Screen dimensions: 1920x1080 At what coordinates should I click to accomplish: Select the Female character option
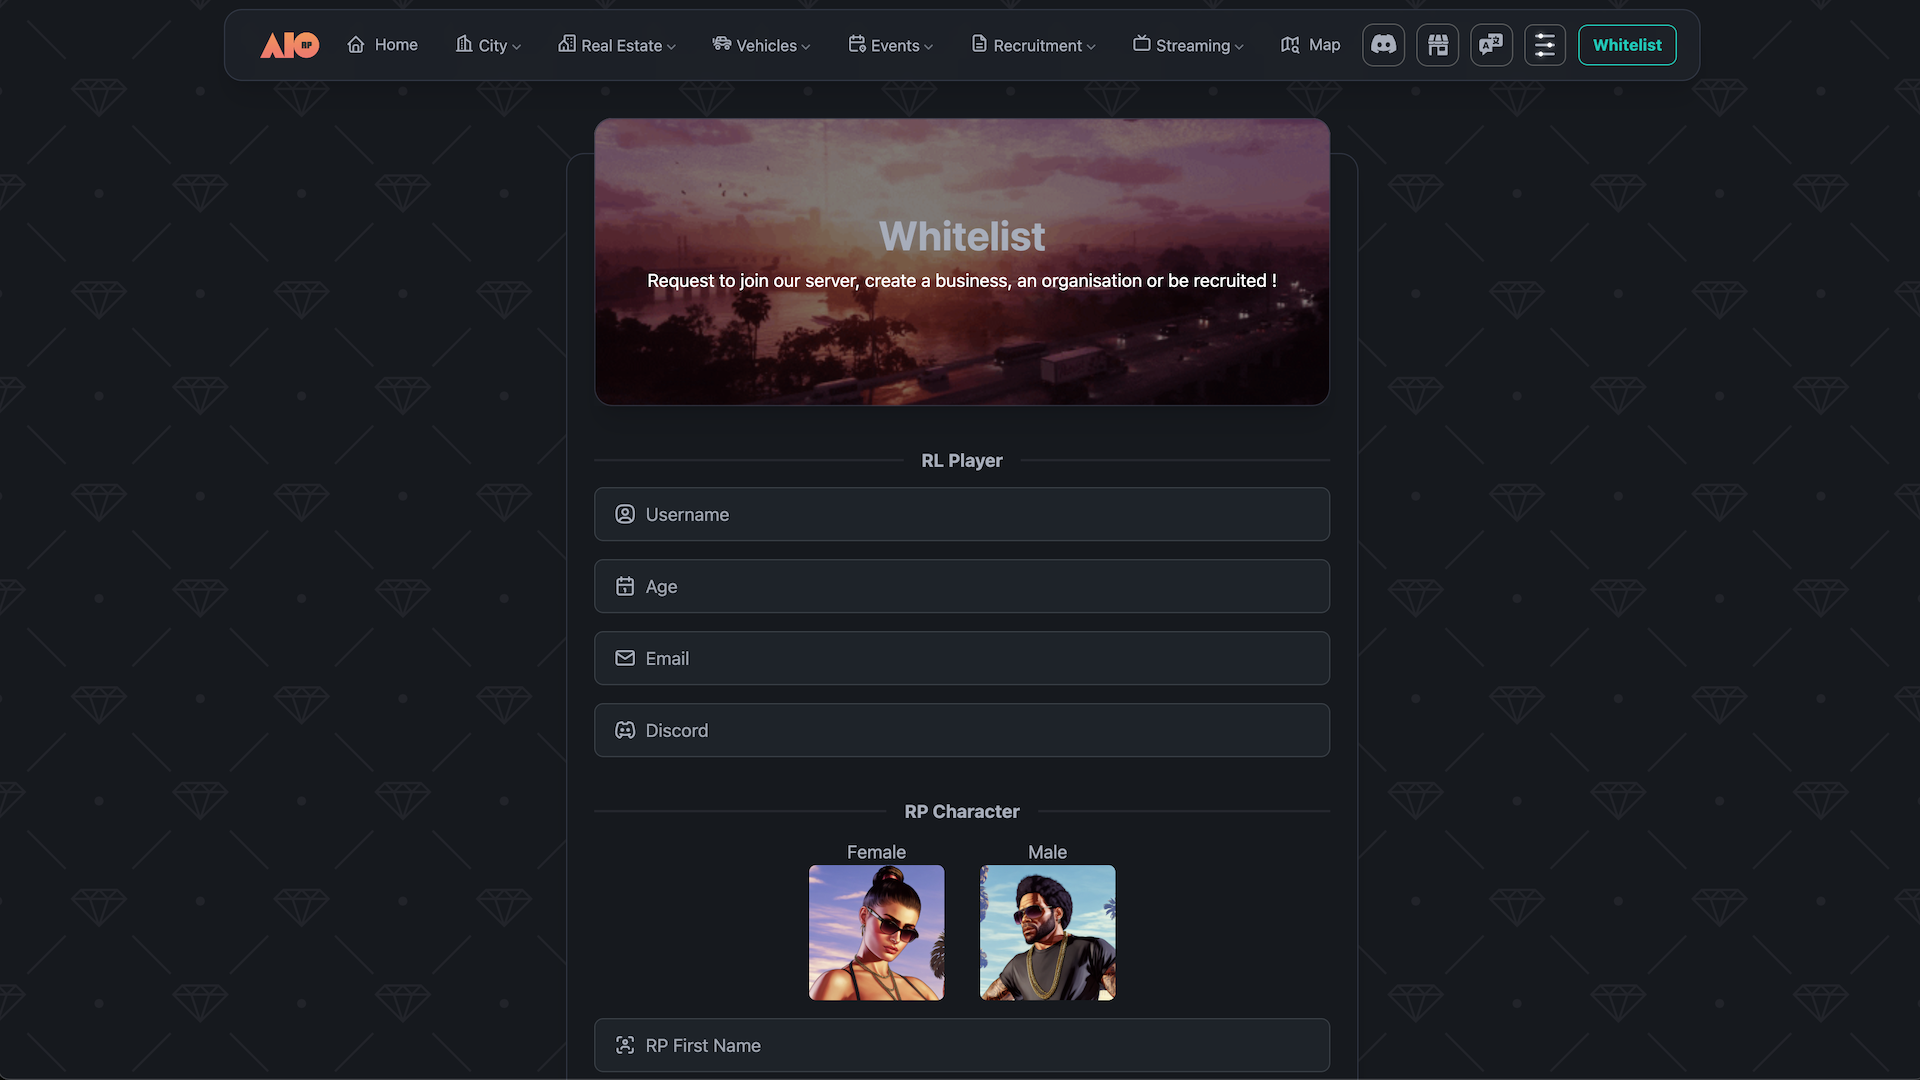pos(876,932)
